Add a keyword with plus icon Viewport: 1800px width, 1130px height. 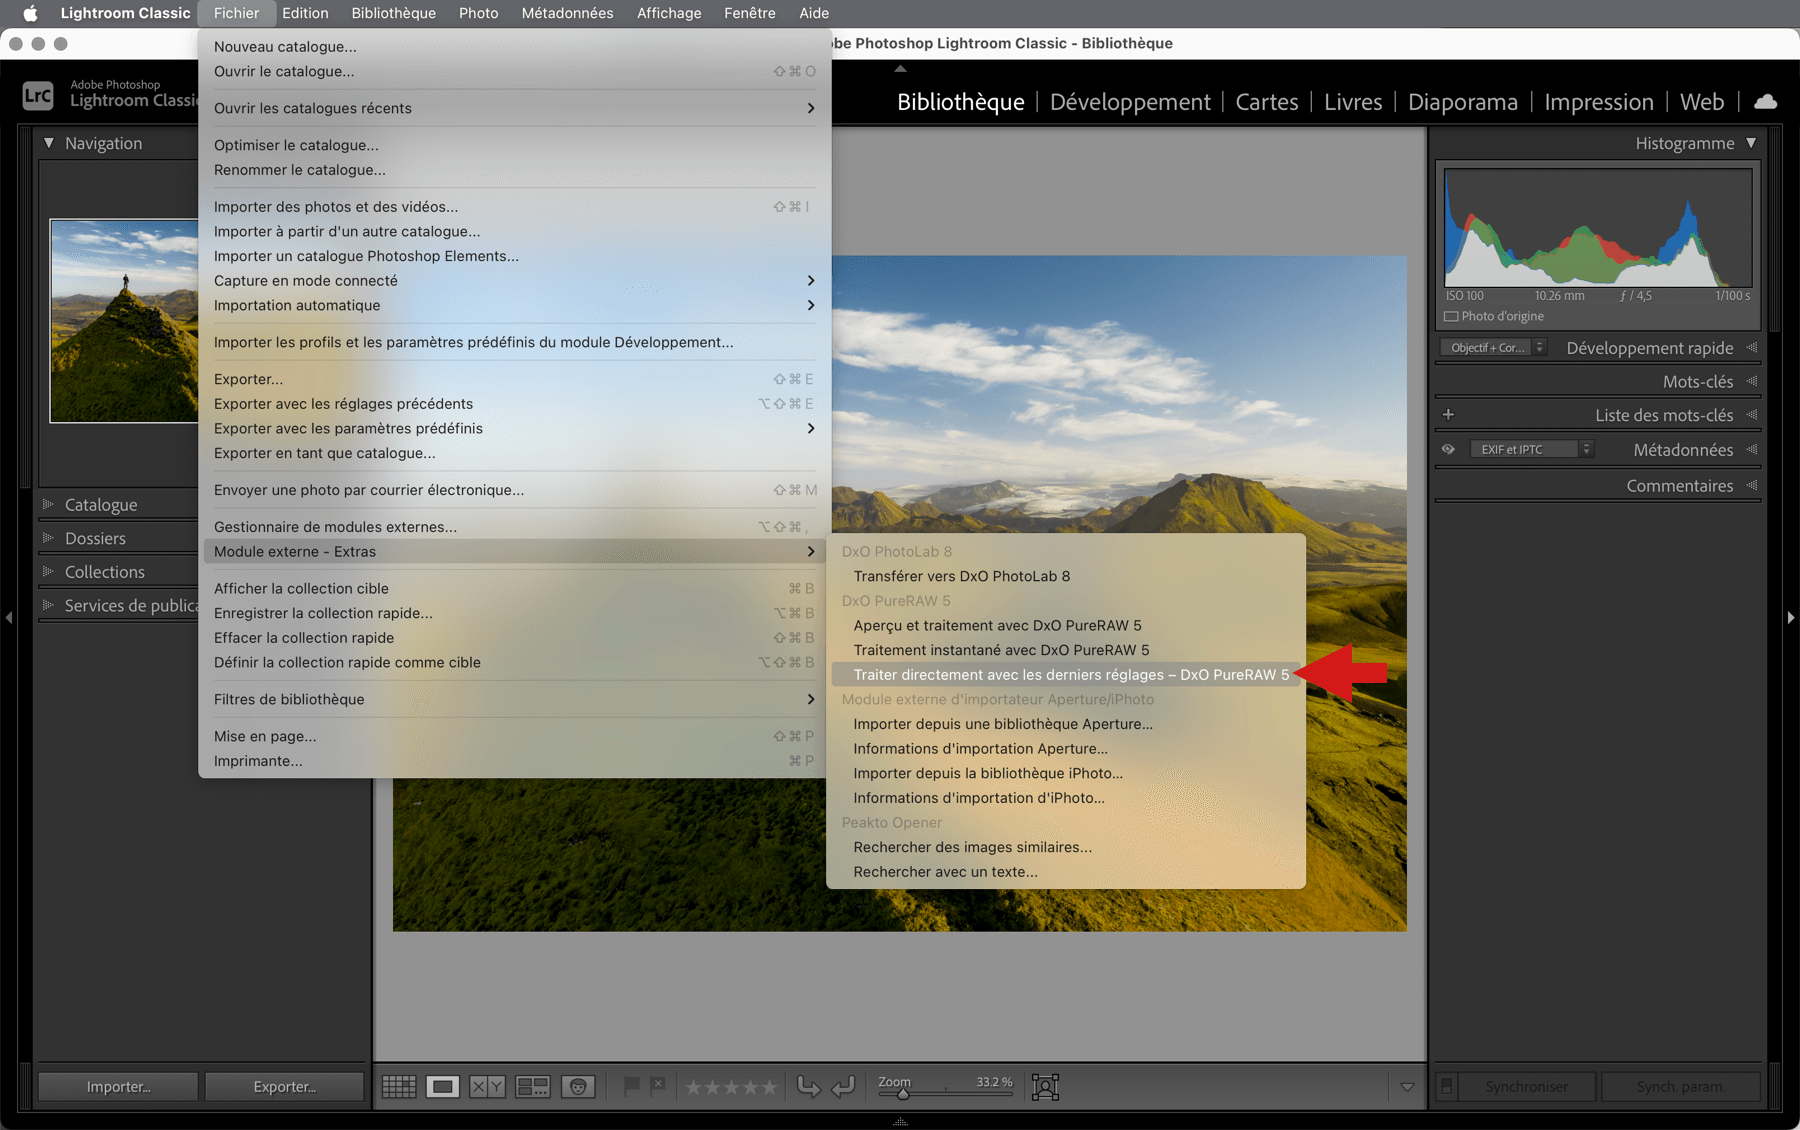pyautogui.click(x=1448, y=414)
